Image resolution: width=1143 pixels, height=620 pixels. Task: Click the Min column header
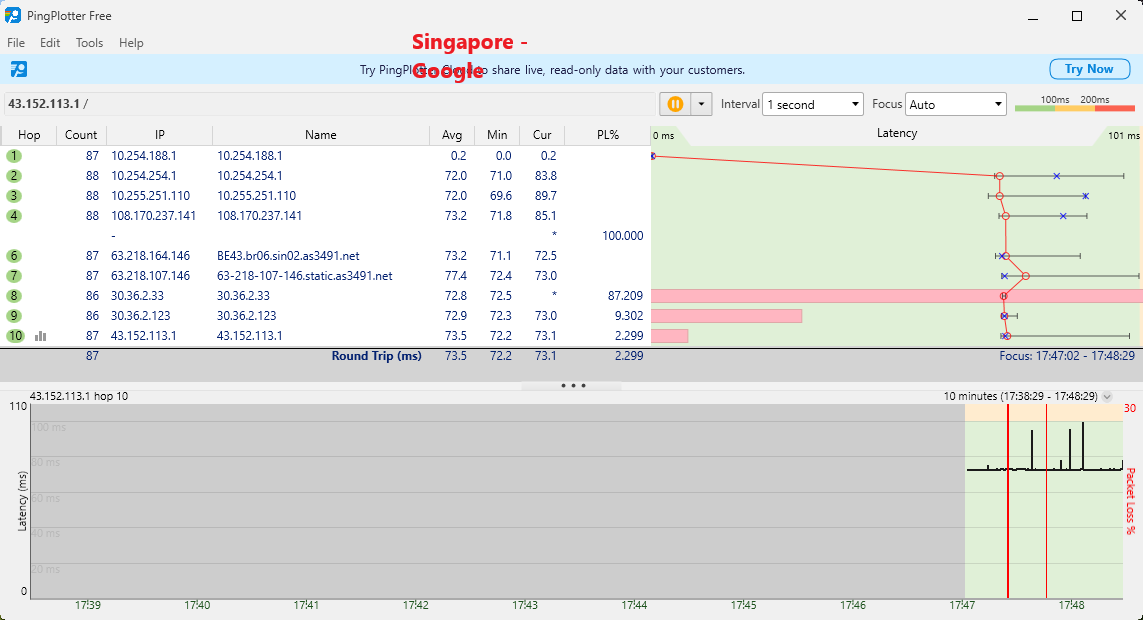[x=497, y=135]
